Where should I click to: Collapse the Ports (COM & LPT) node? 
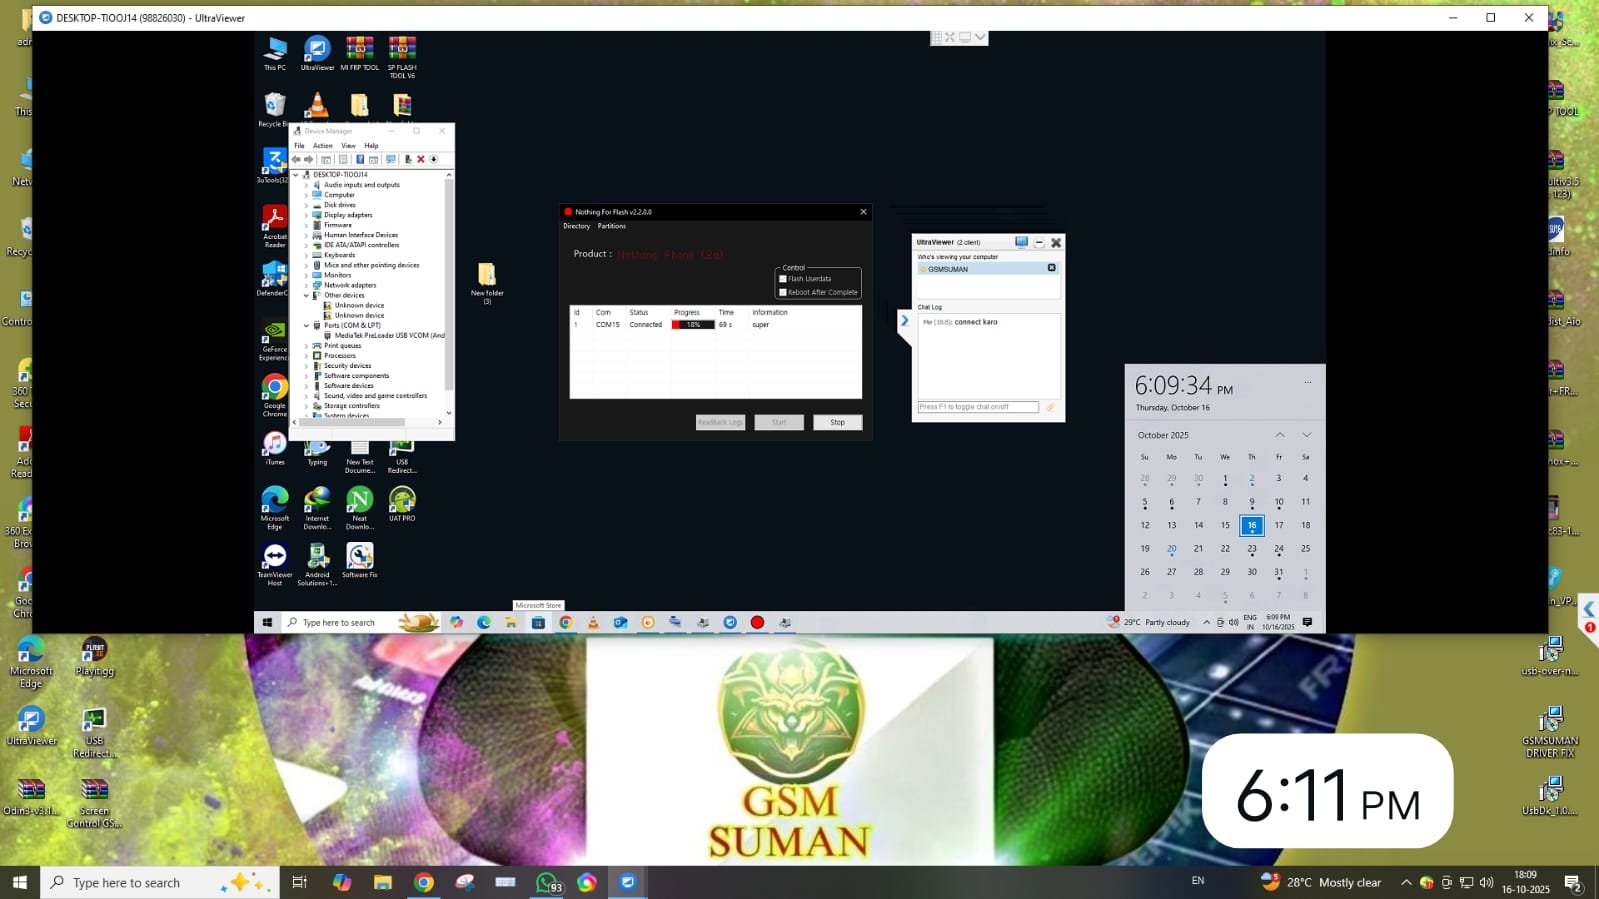[x=306, y=325]
